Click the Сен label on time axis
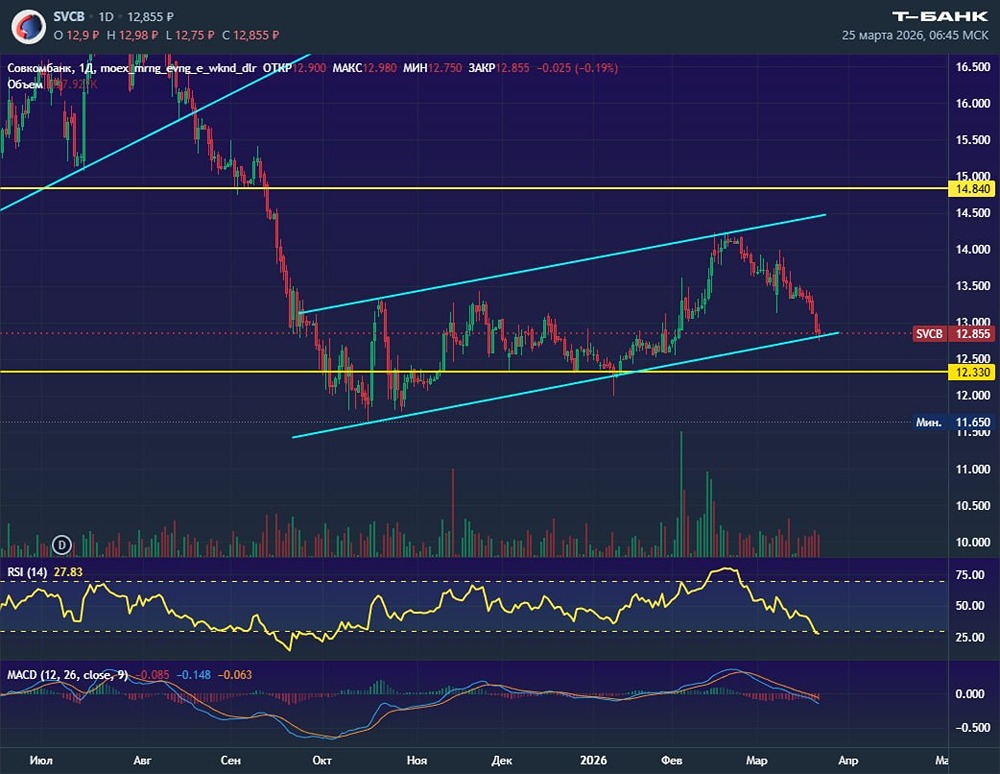 coord(230,761)
